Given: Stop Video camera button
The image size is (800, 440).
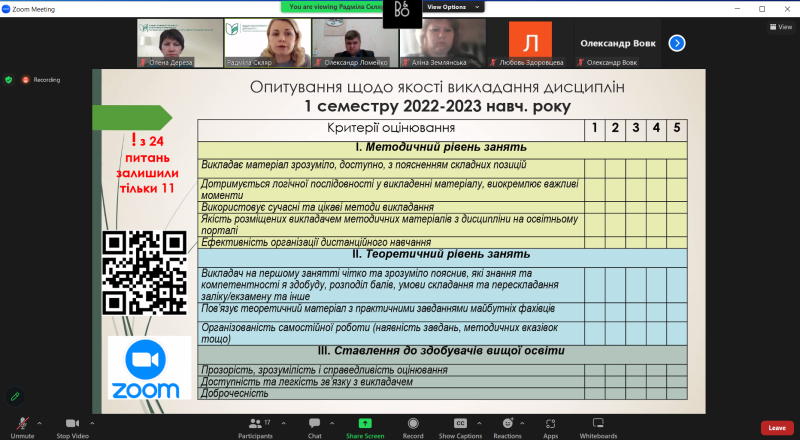Looking at the screenshot, I should pyautogui.click(x=72, y=428).
